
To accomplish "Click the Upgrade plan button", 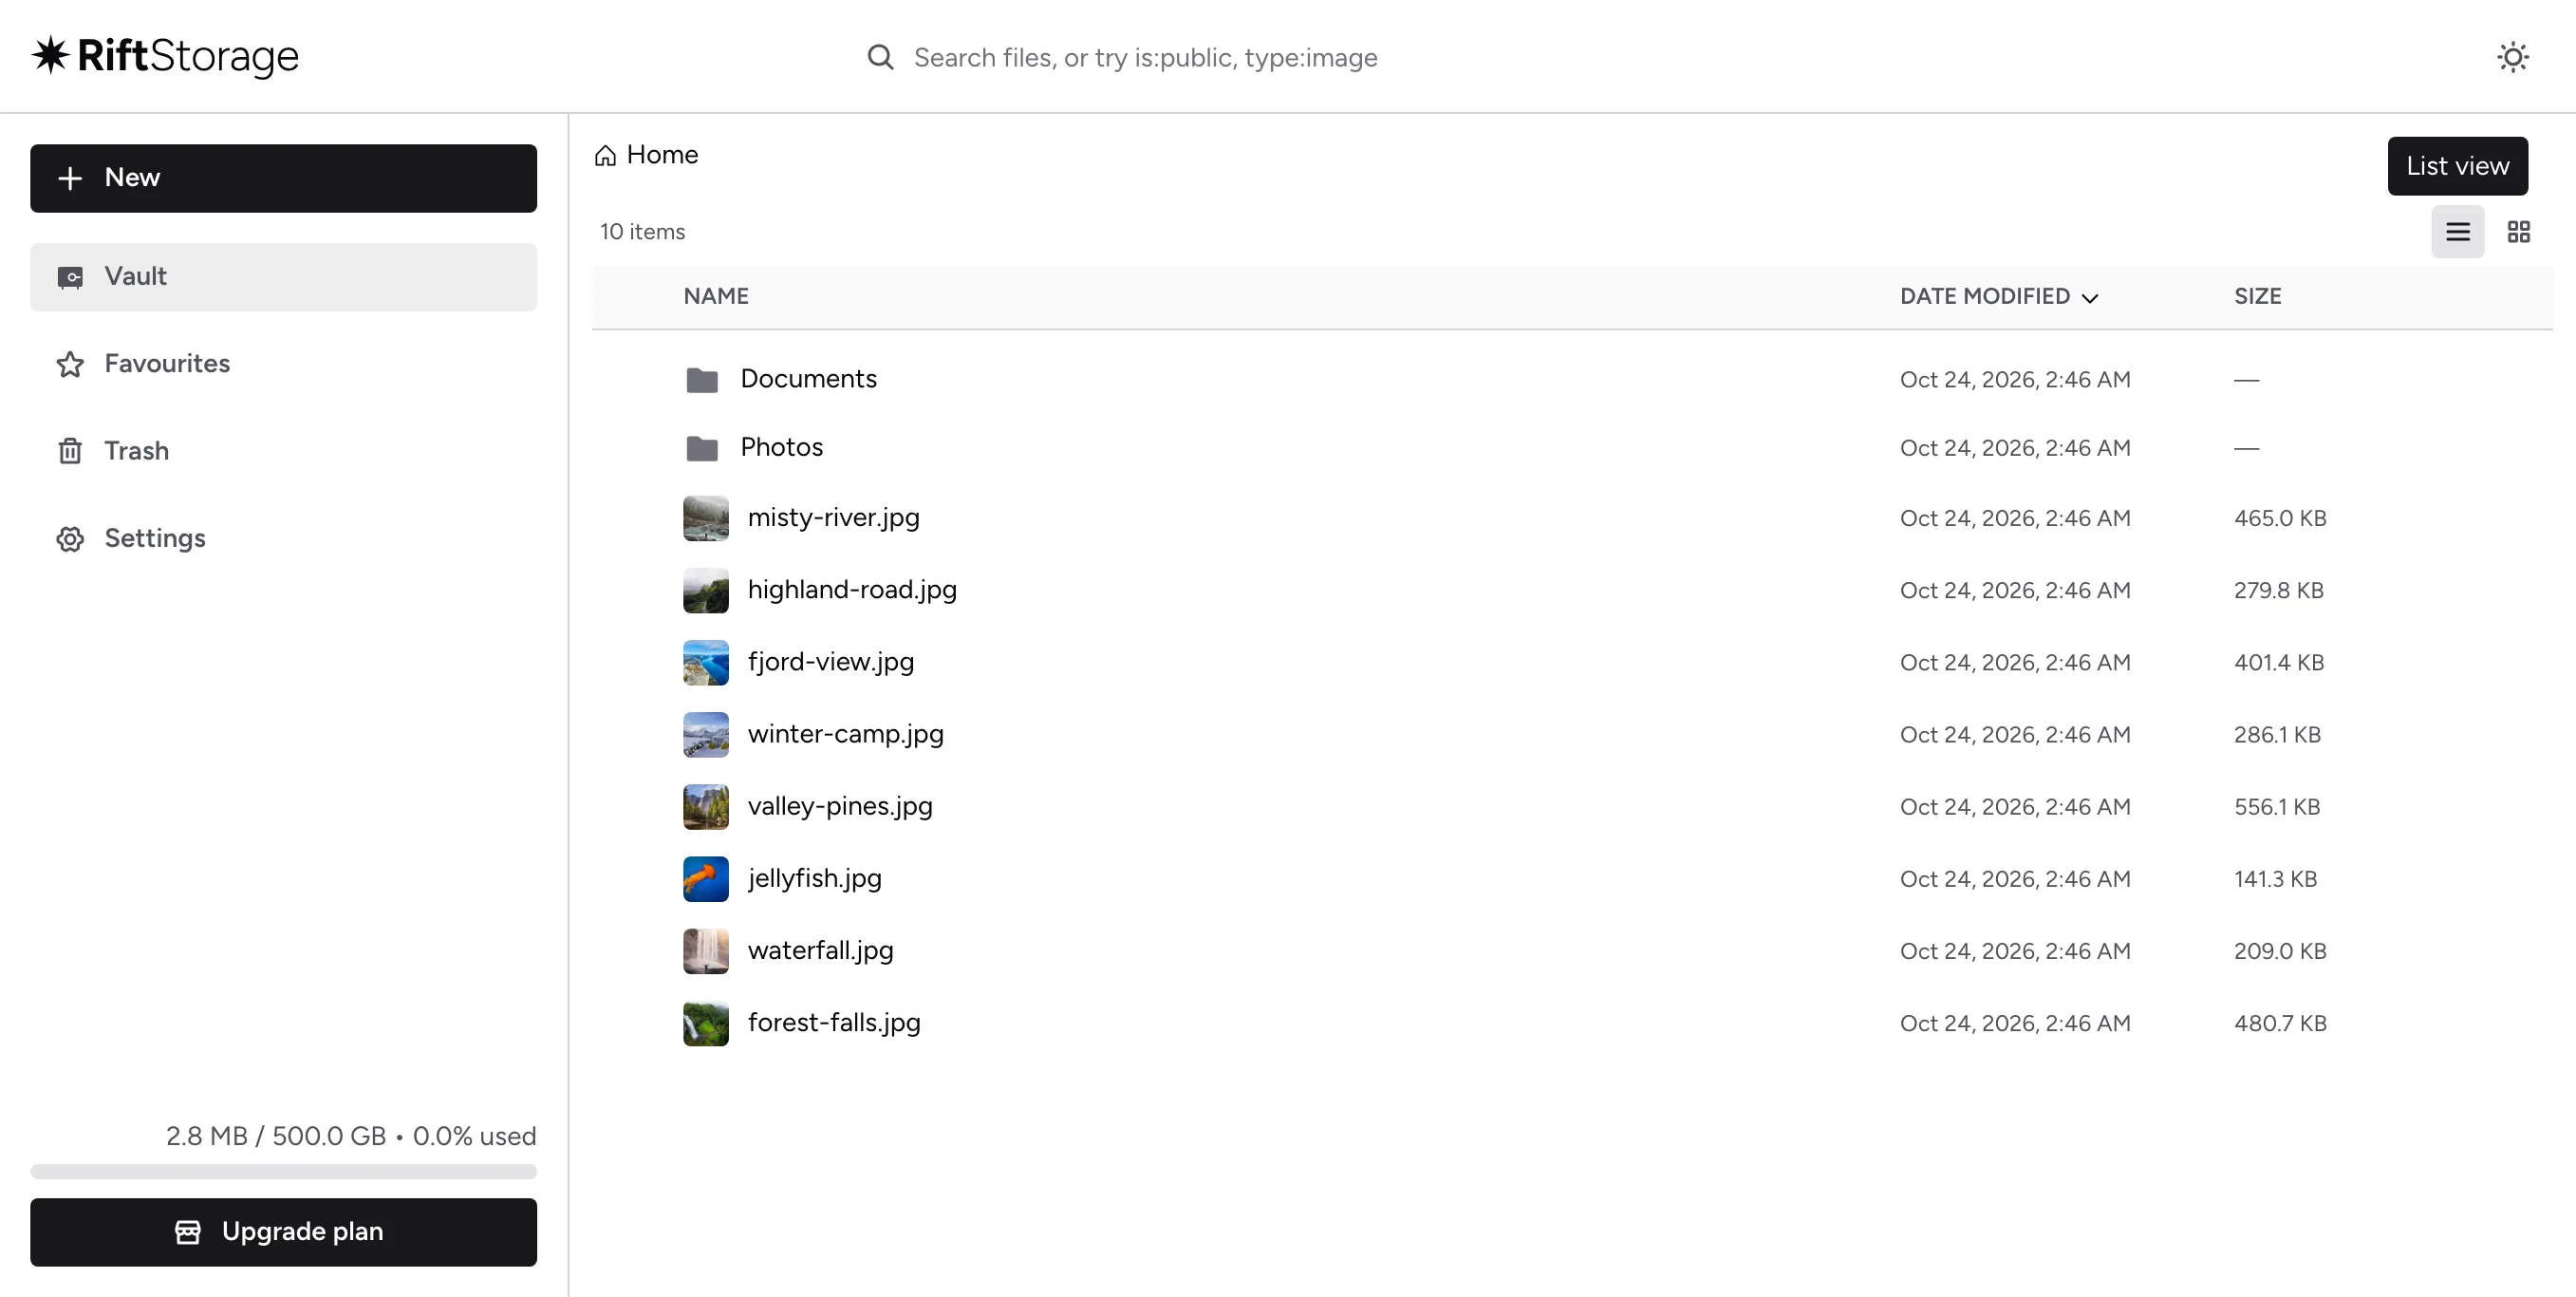I will (x=283, y=1232).
